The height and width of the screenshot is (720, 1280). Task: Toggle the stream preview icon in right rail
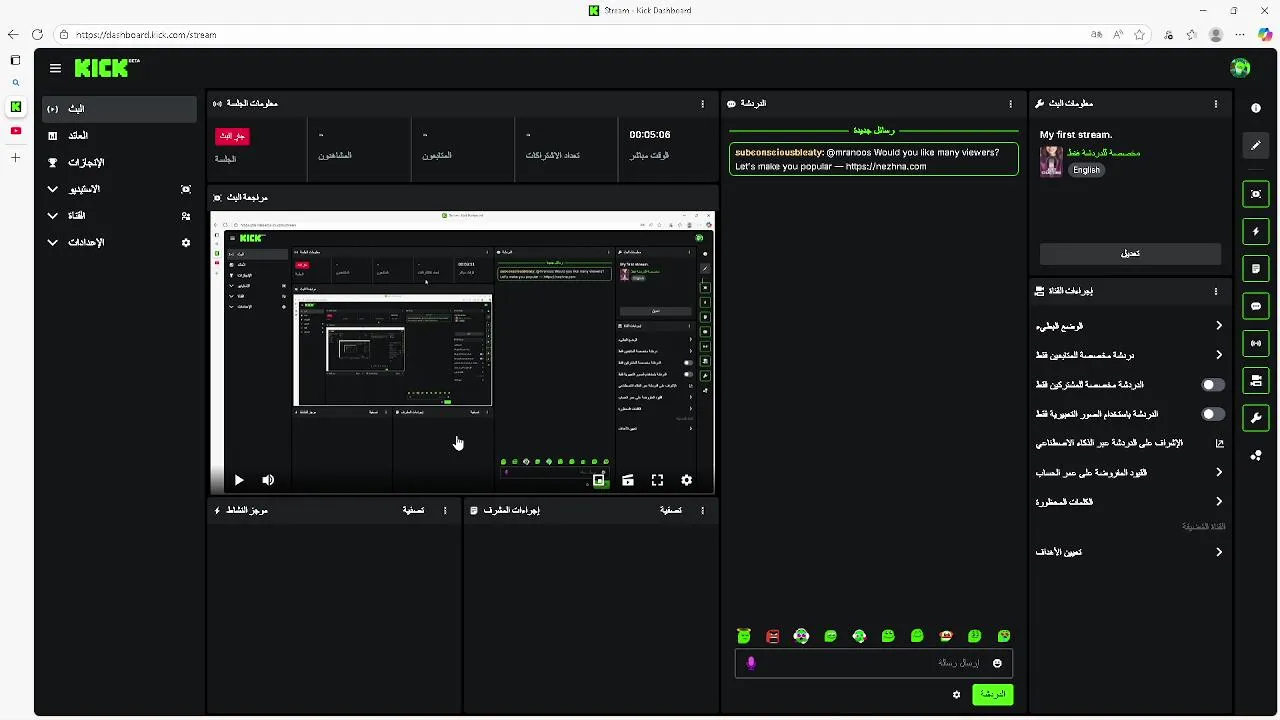pyautogui.click(x=1256, y=194)
